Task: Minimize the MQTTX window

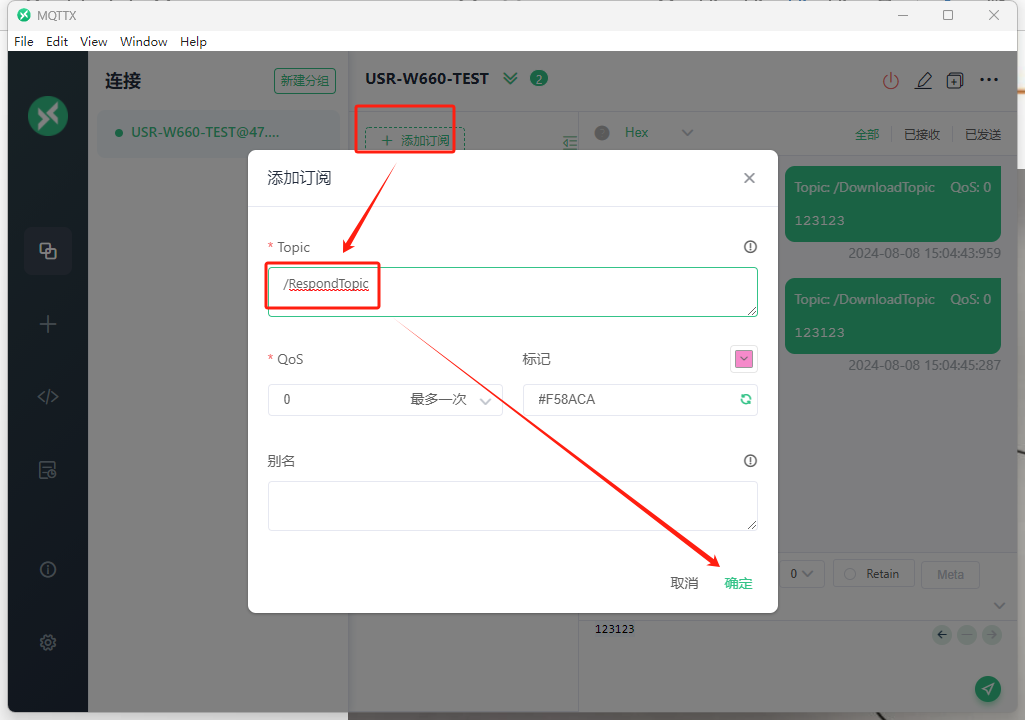Action: [x=903, y=15]
